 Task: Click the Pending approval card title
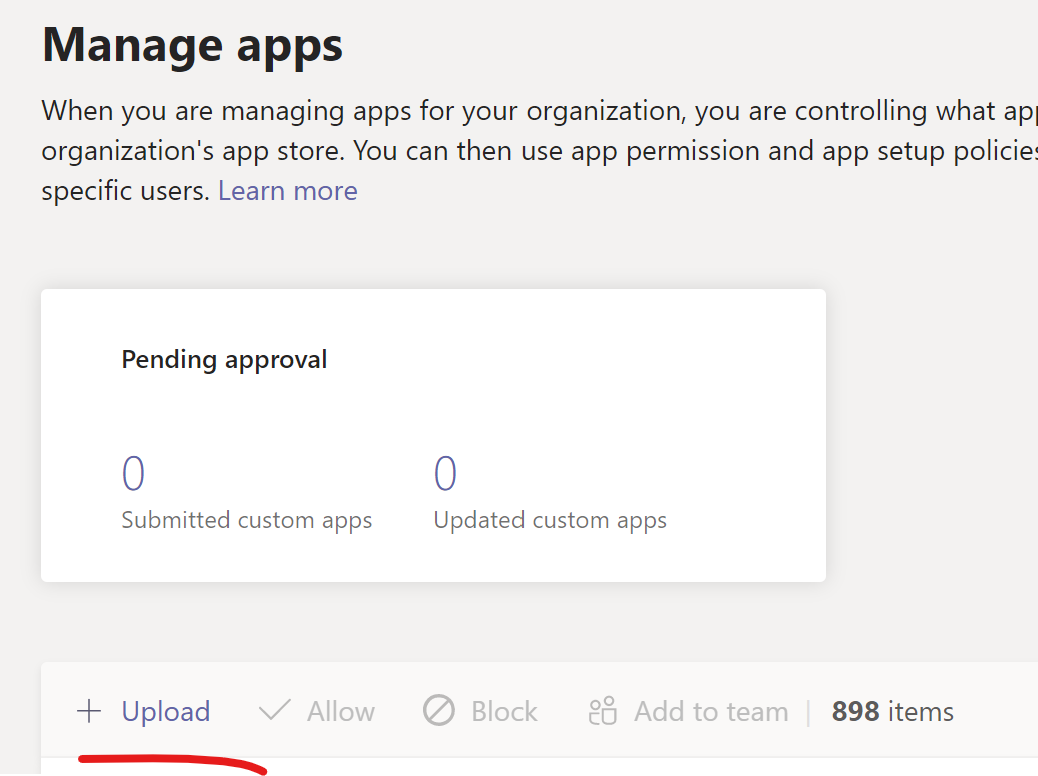pyautogui.click(x=224, y=359)
